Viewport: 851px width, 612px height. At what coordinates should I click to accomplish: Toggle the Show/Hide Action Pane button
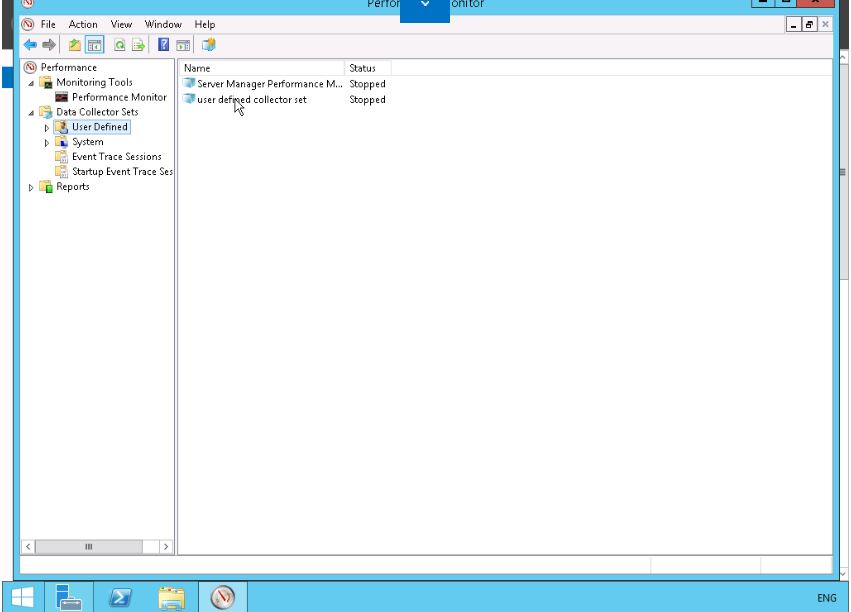pos(183,45)
